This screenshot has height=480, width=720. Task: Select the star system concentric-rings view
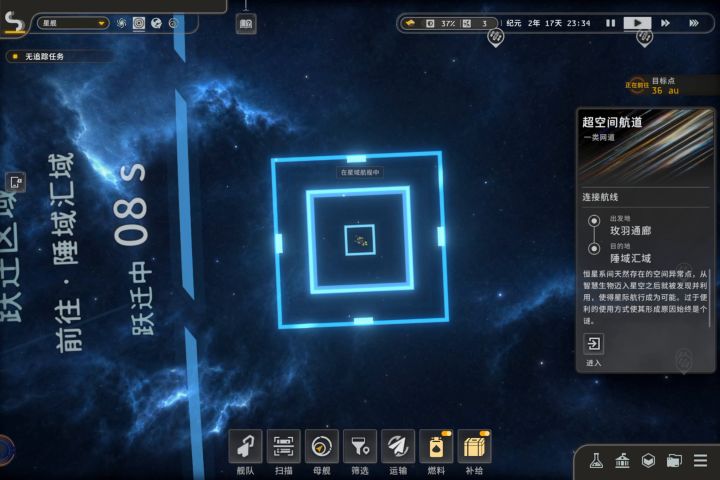(x=139, y=23)
